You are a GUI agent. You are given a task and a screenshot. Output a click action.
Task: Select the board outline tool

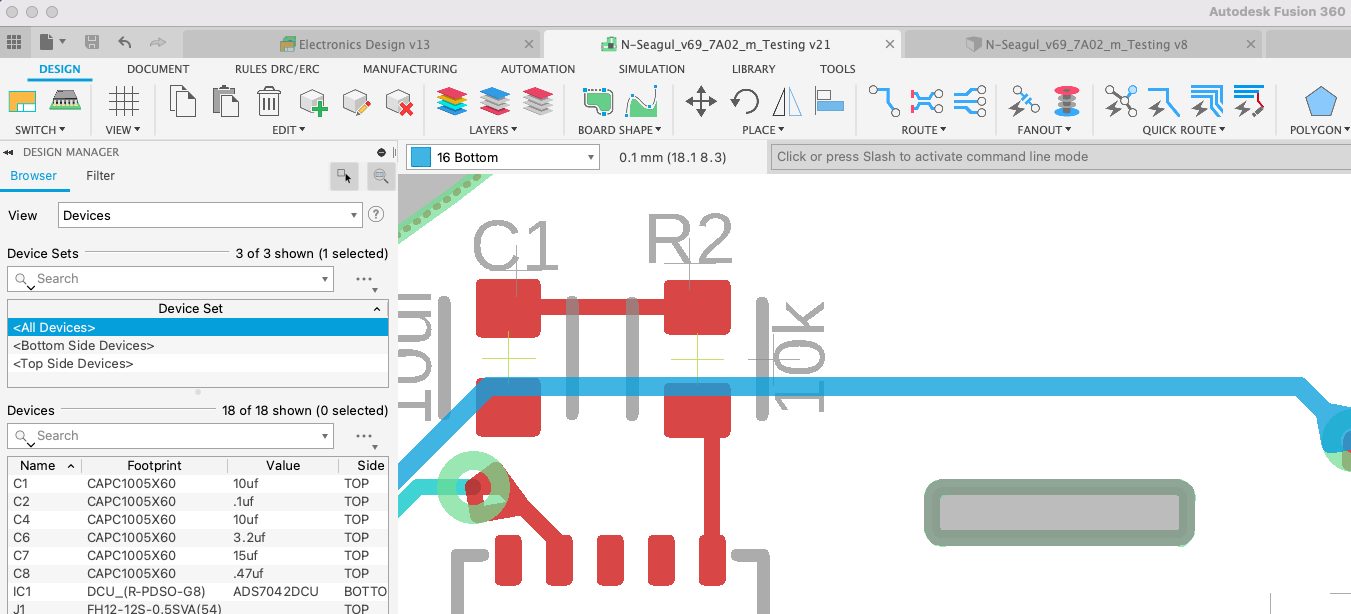pyautogui.click(x=598, y=102)
